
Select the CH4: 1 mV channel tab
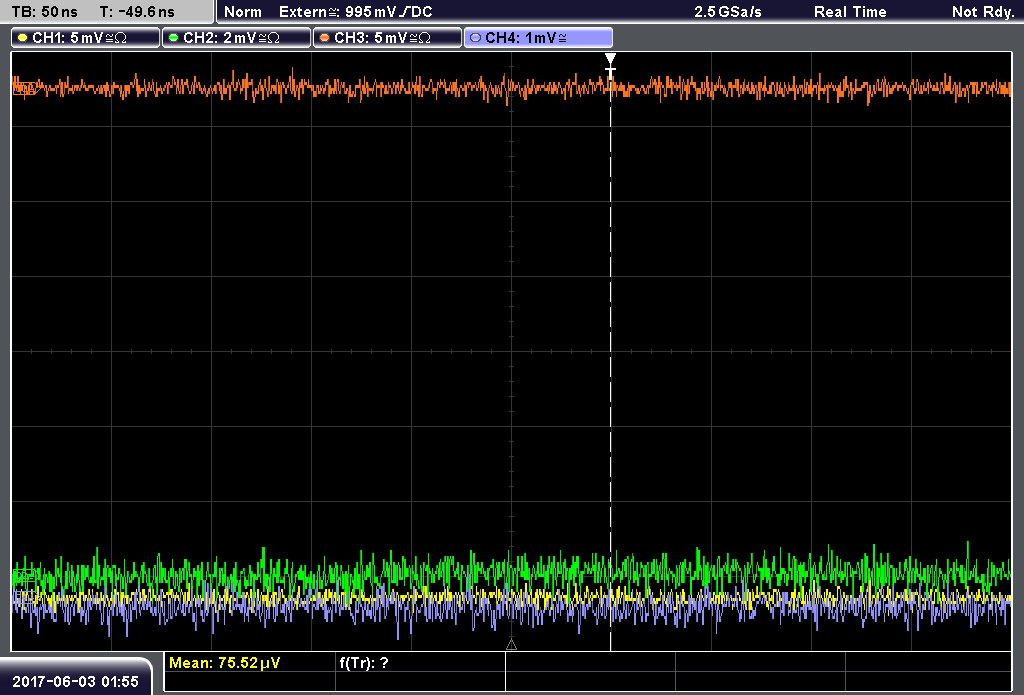538,37
